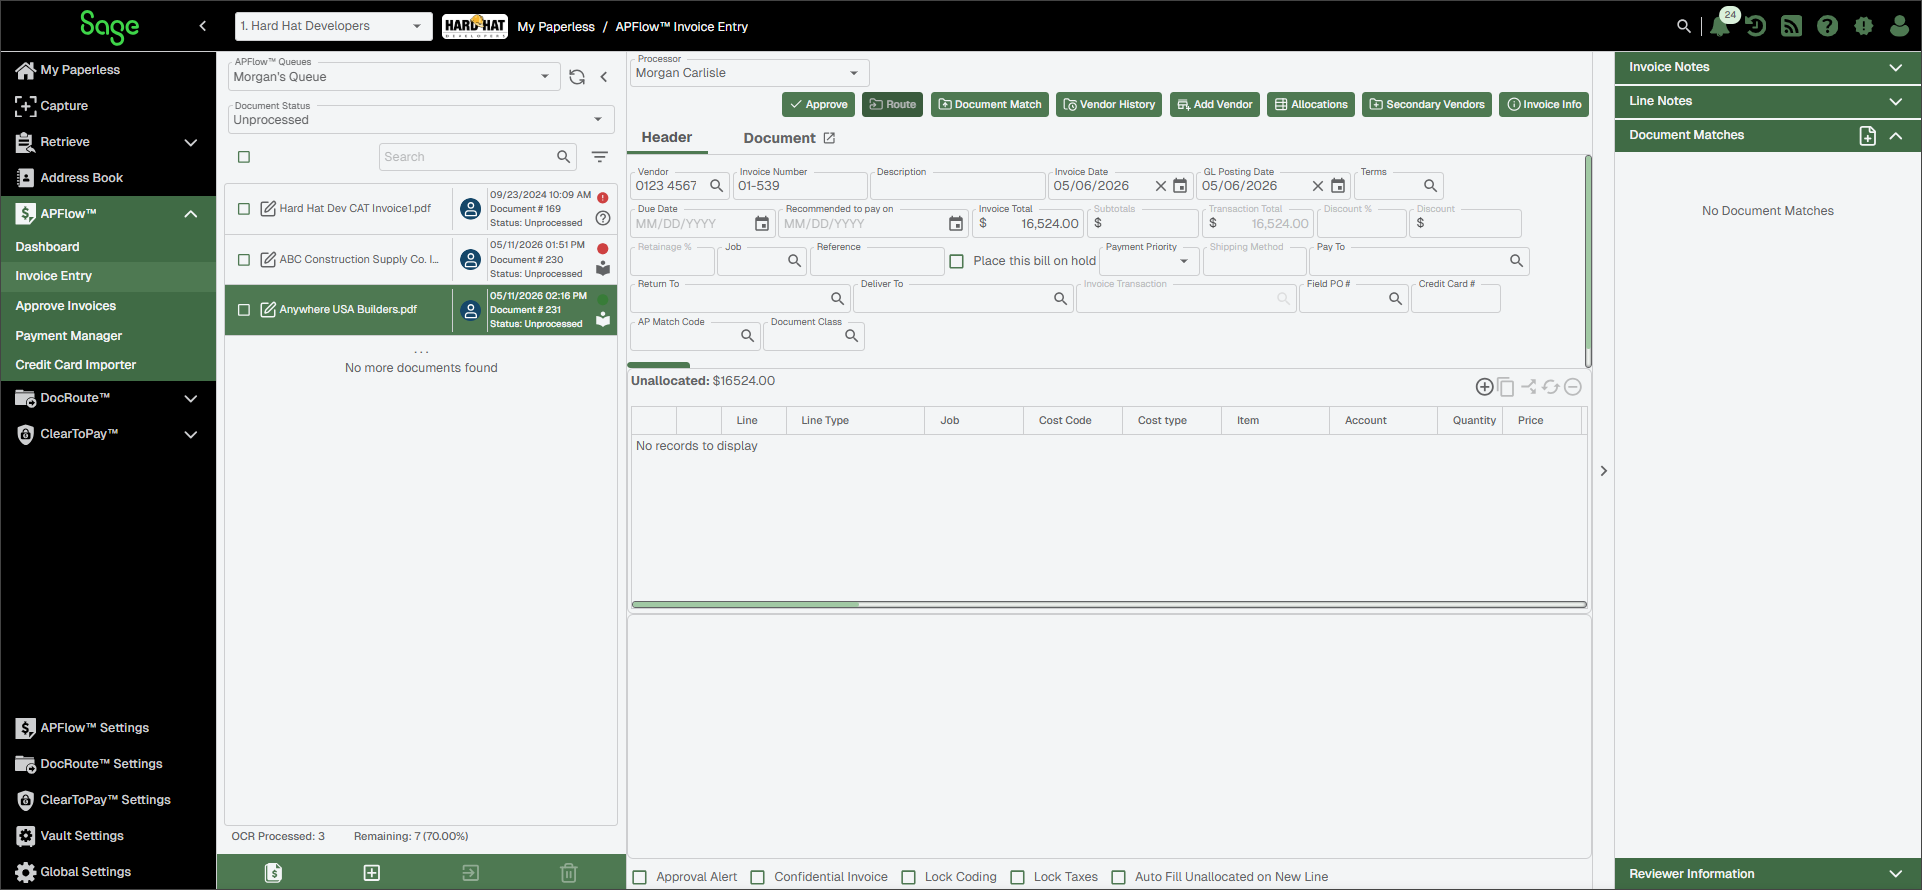Screen dimensions: 1922x890
Task: Open the Processor dropdown
Action: (749, 73)
